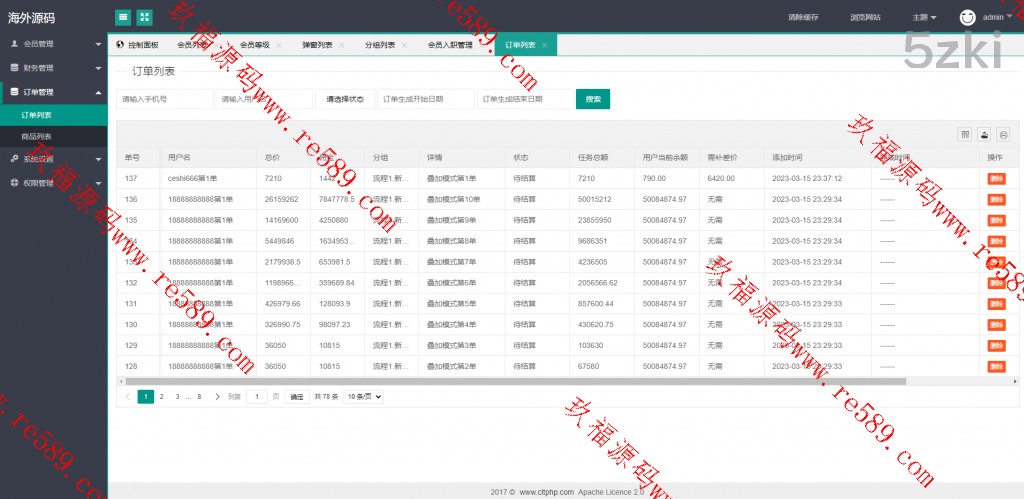Open the 请选择状态 status selector
1024x499 pixels.
pyautogui.click(x=345, y=99)
